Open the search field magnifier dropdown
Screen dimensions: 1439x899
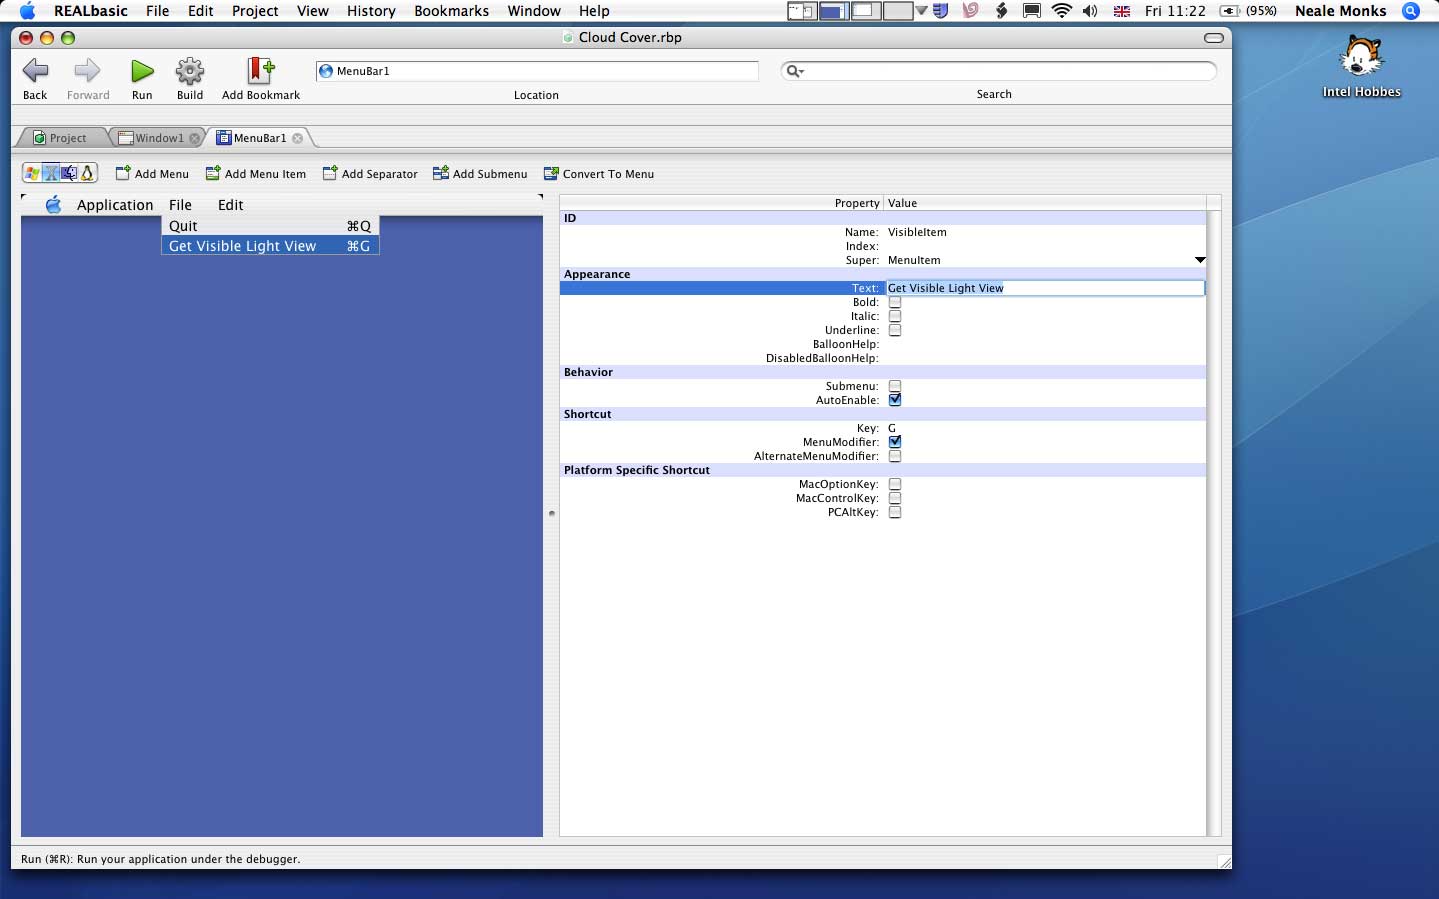click(795, 71)
